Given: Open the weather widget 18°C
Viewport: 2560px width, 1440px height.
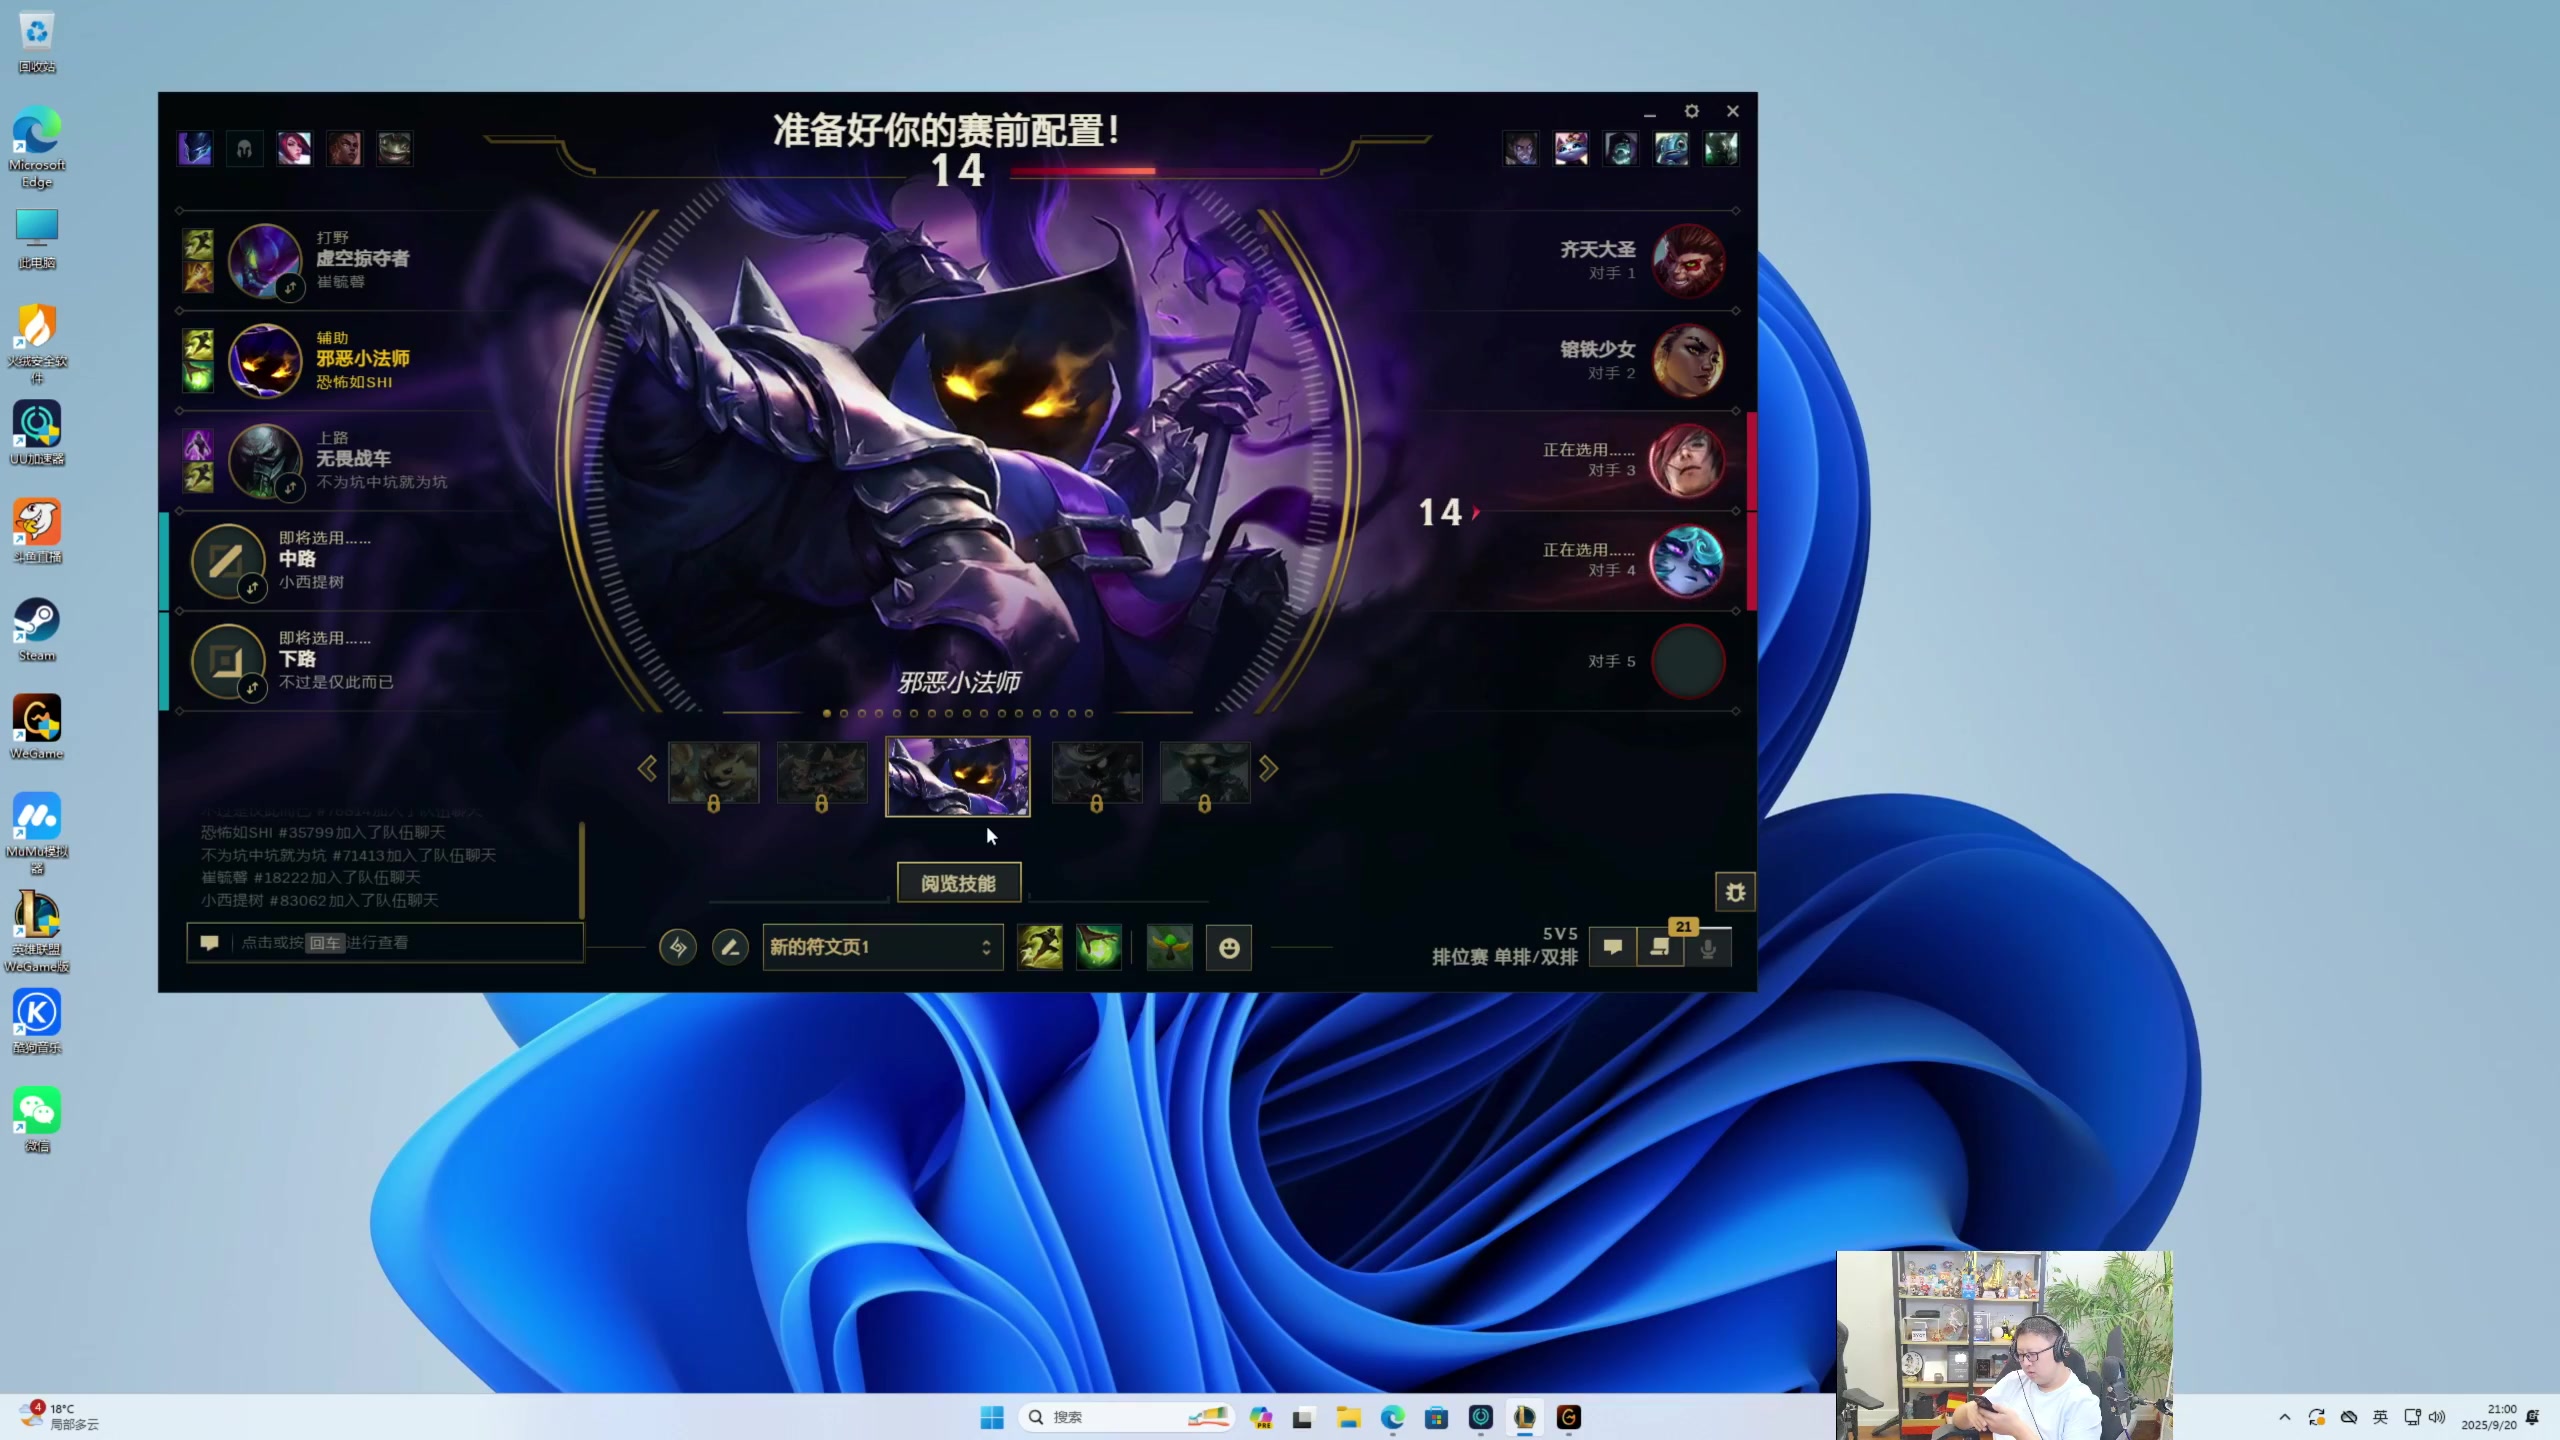Looking at the screenshot, I should pos(60,1416).
